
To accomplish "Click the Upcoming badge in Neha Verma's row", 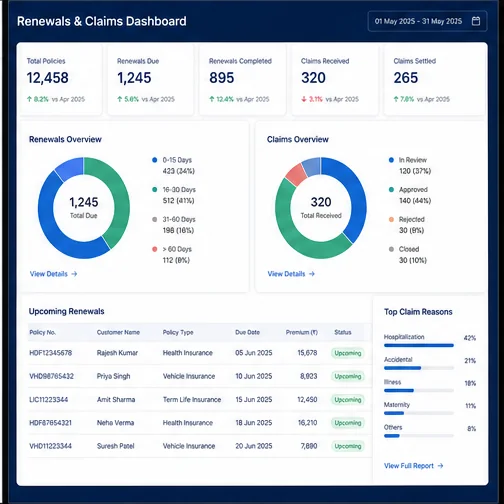I will [348, 423].
